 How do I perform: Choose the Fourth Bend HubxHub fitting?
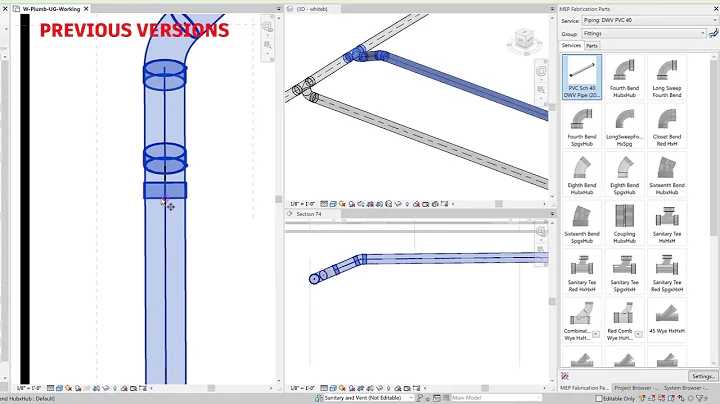[x=624, y=77]
